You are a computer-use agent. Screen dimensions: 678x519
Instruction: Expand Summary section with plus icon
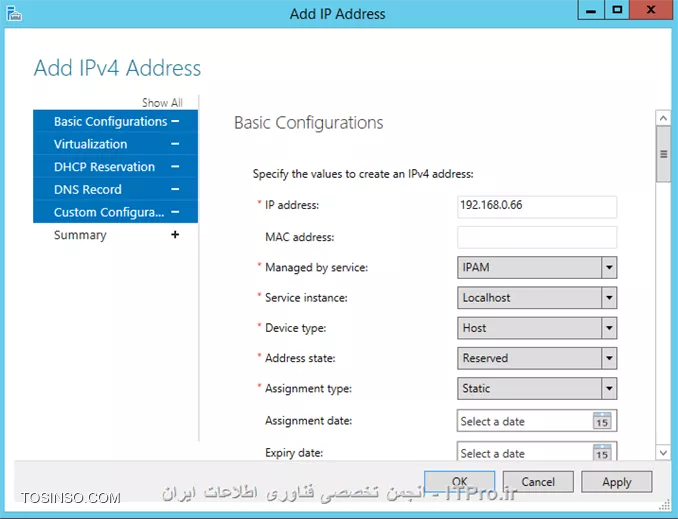point(175,234)
